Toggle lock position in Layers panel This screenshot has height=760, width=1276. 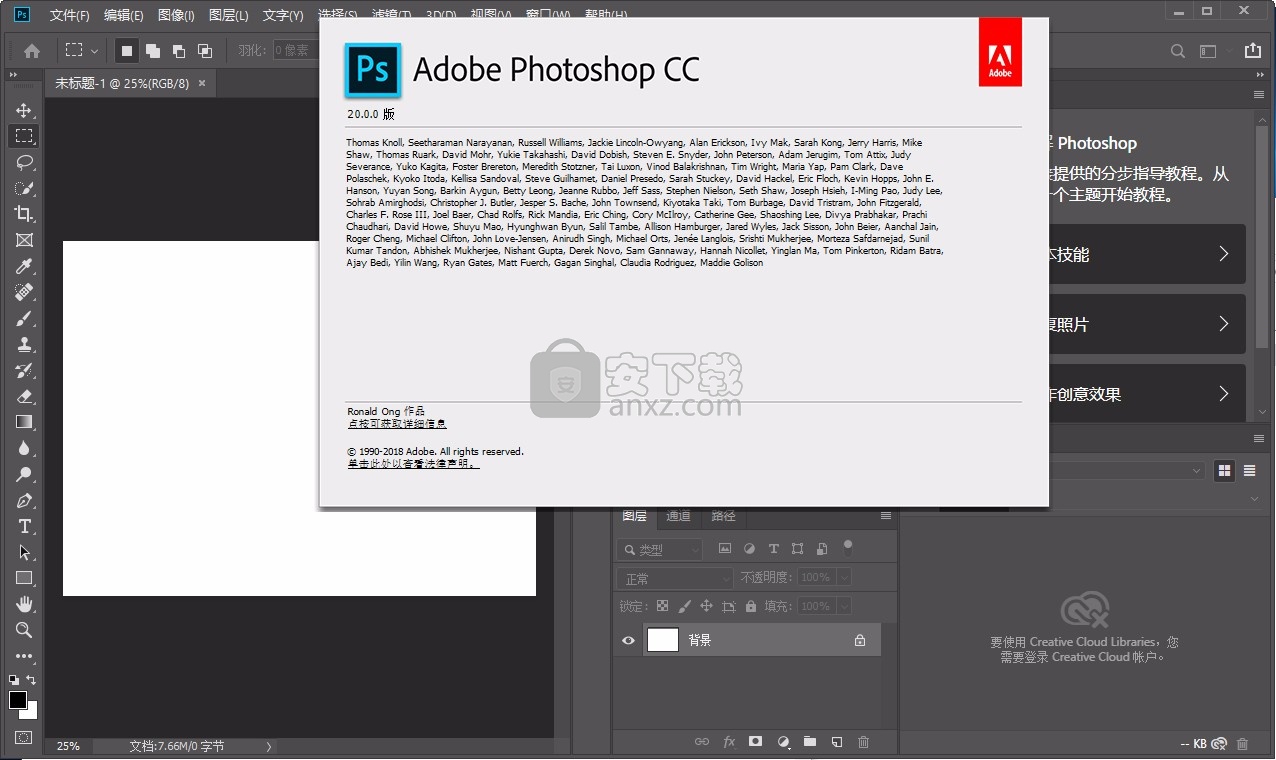(x=706, y=606)
